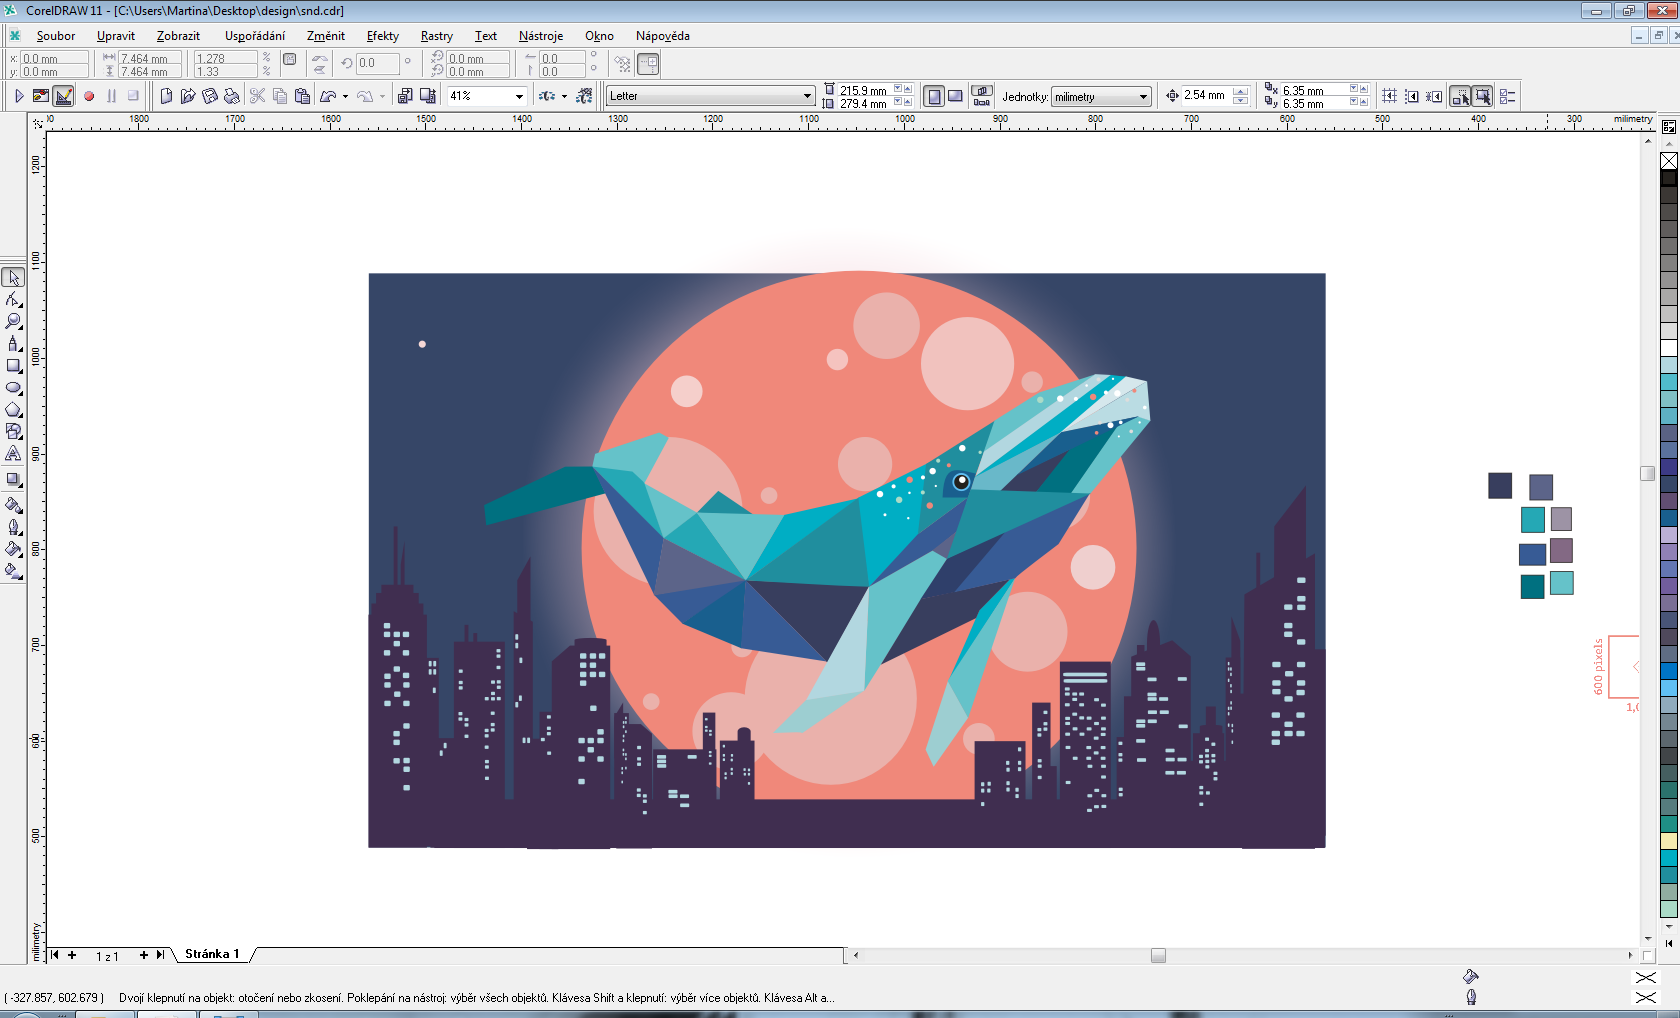Click the New document icon
This screenshot has height=1018, width=1680.
pos(166,96)
